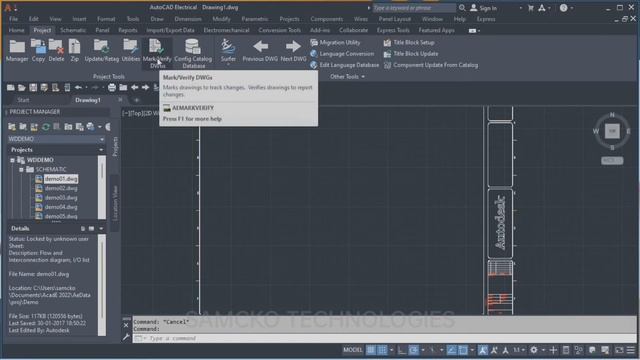This screenshot has width=640, height=360.
Task: Open Workspace Switching gear in status bar
Action: coord(533,350)
